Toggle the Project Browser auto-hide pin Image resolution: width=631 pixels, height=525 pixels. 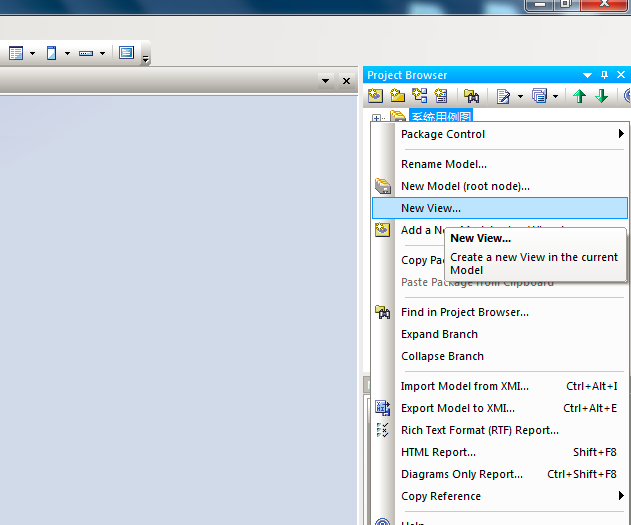click(x=604, y=75)
